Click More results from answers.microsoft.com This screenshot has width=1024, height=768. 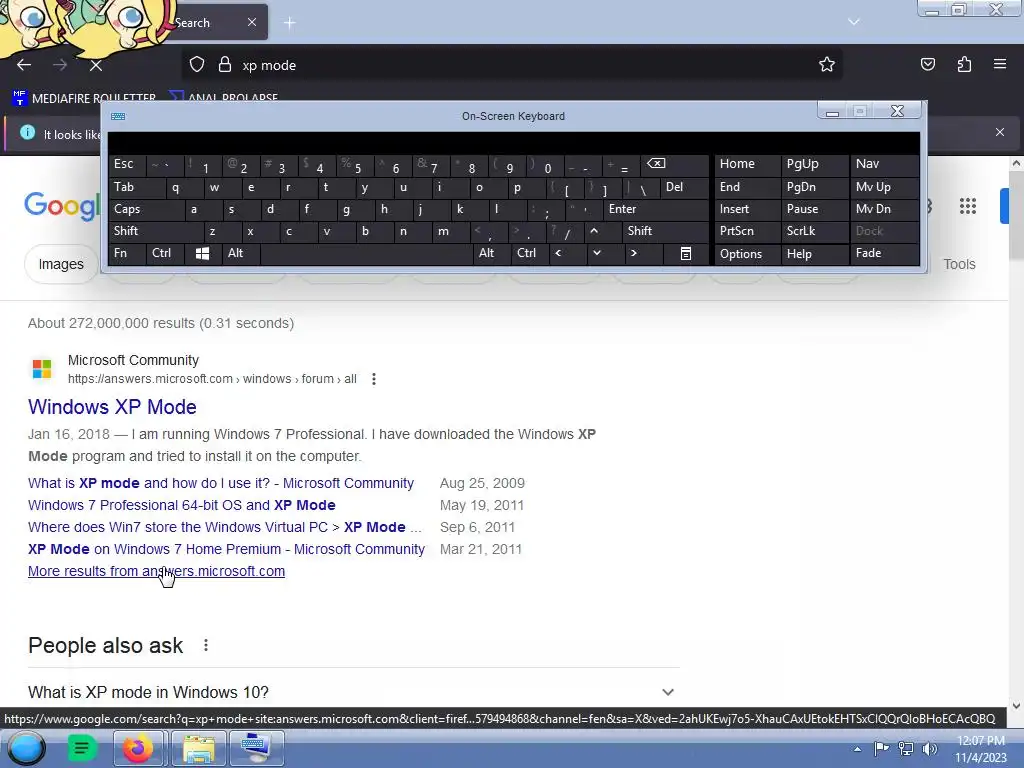point(156,571)
